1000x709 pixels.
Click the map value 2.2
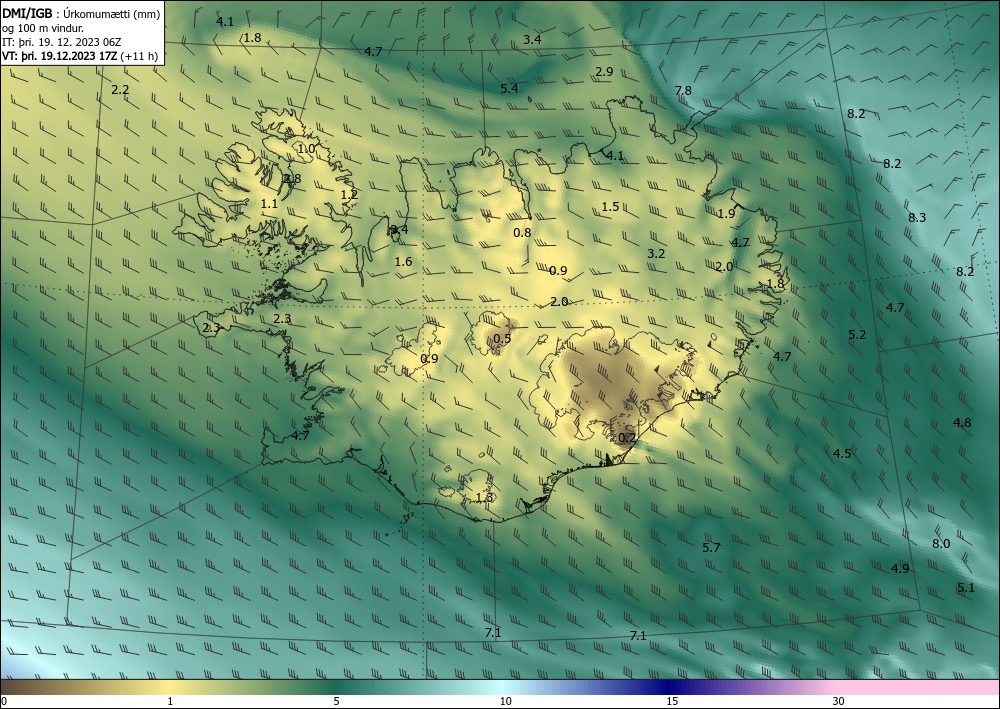click(x=120, y=90)
